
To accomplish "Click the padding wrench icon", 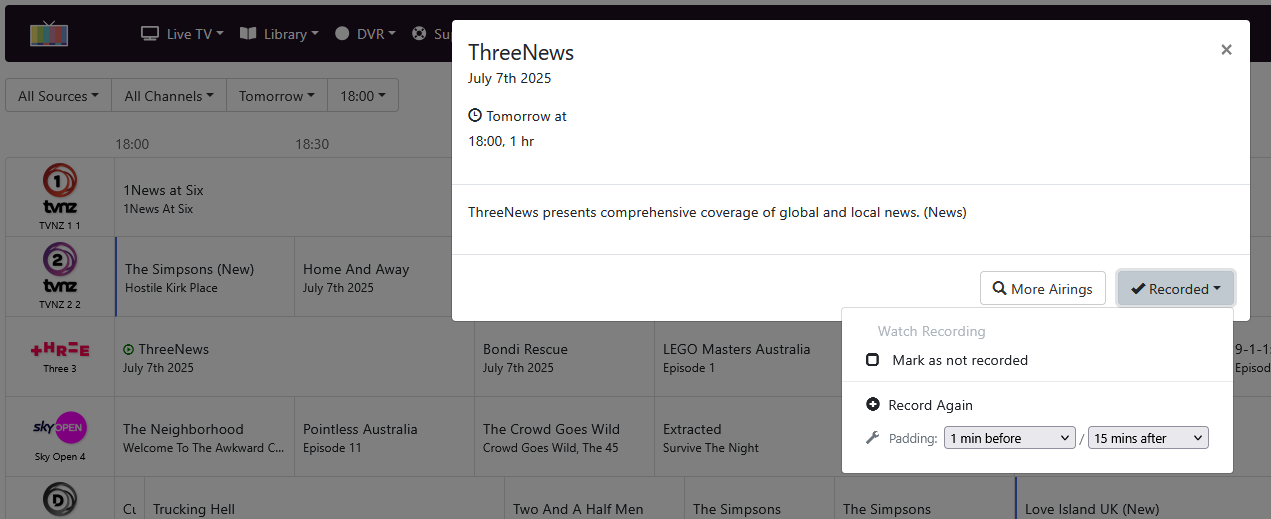I will 872,438.
